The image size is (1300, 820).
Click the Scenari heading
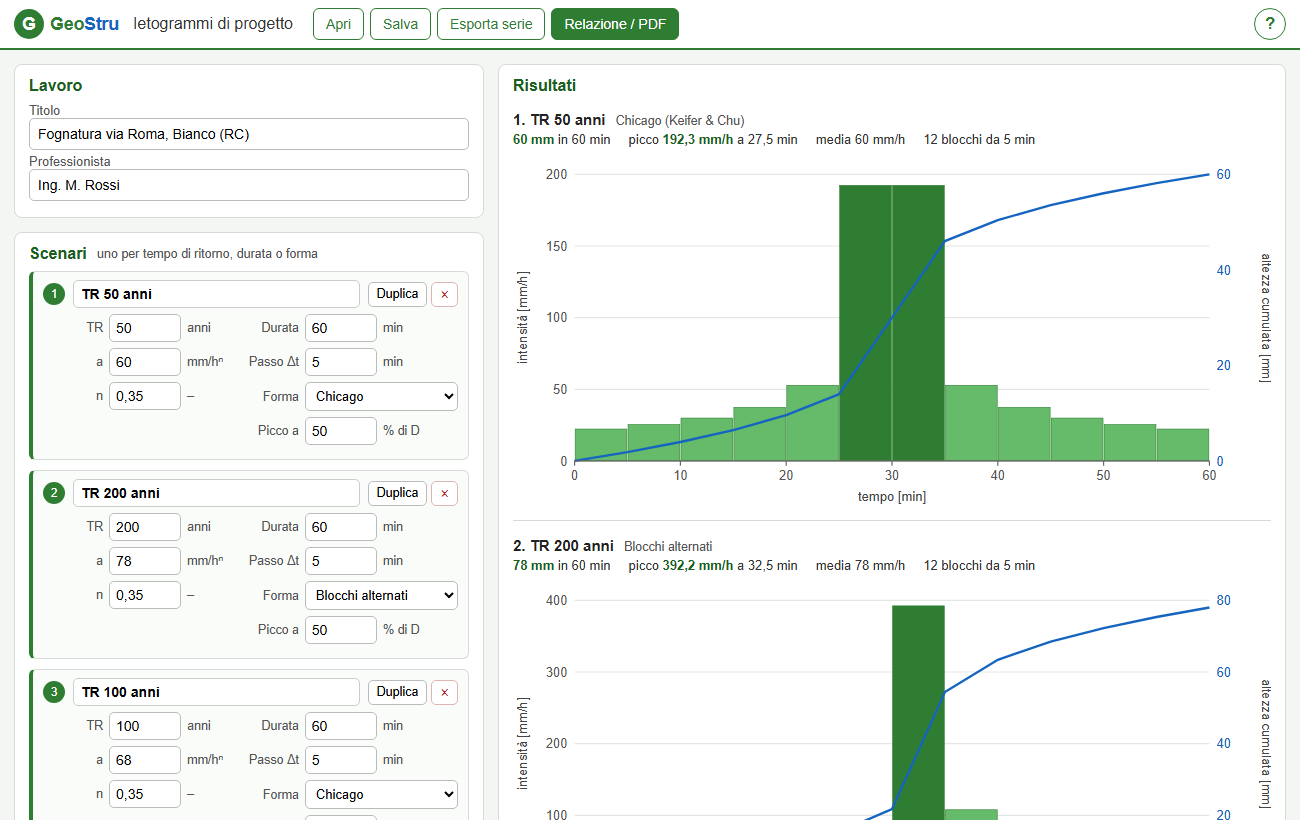point(58,253)
